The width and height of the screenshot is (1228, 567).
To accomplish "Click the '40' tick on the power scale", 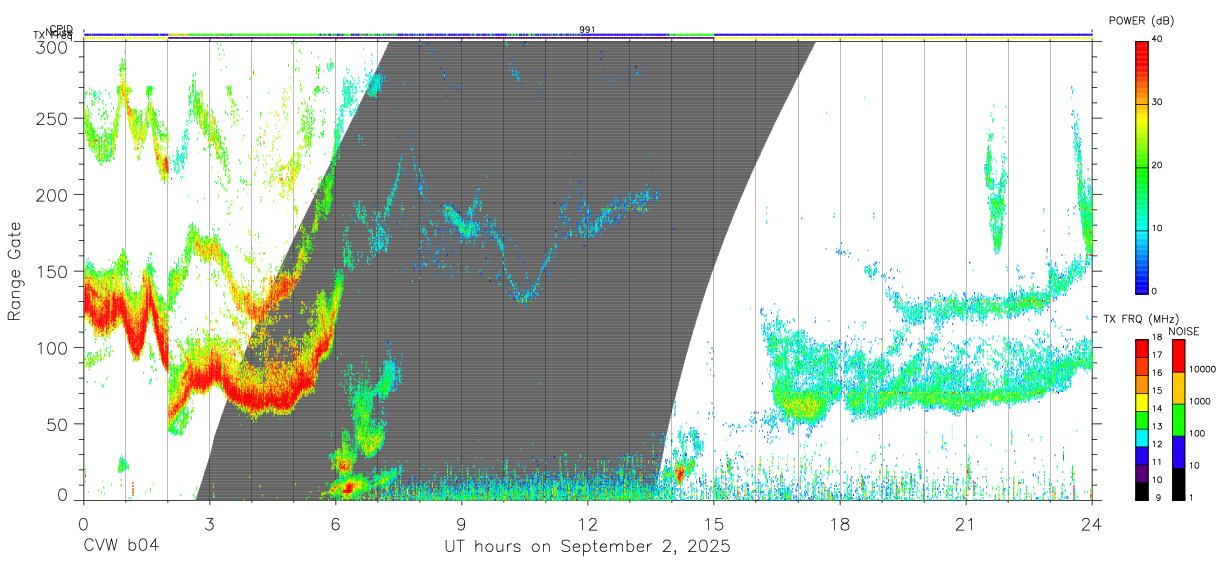I will tap(1158, 39).
